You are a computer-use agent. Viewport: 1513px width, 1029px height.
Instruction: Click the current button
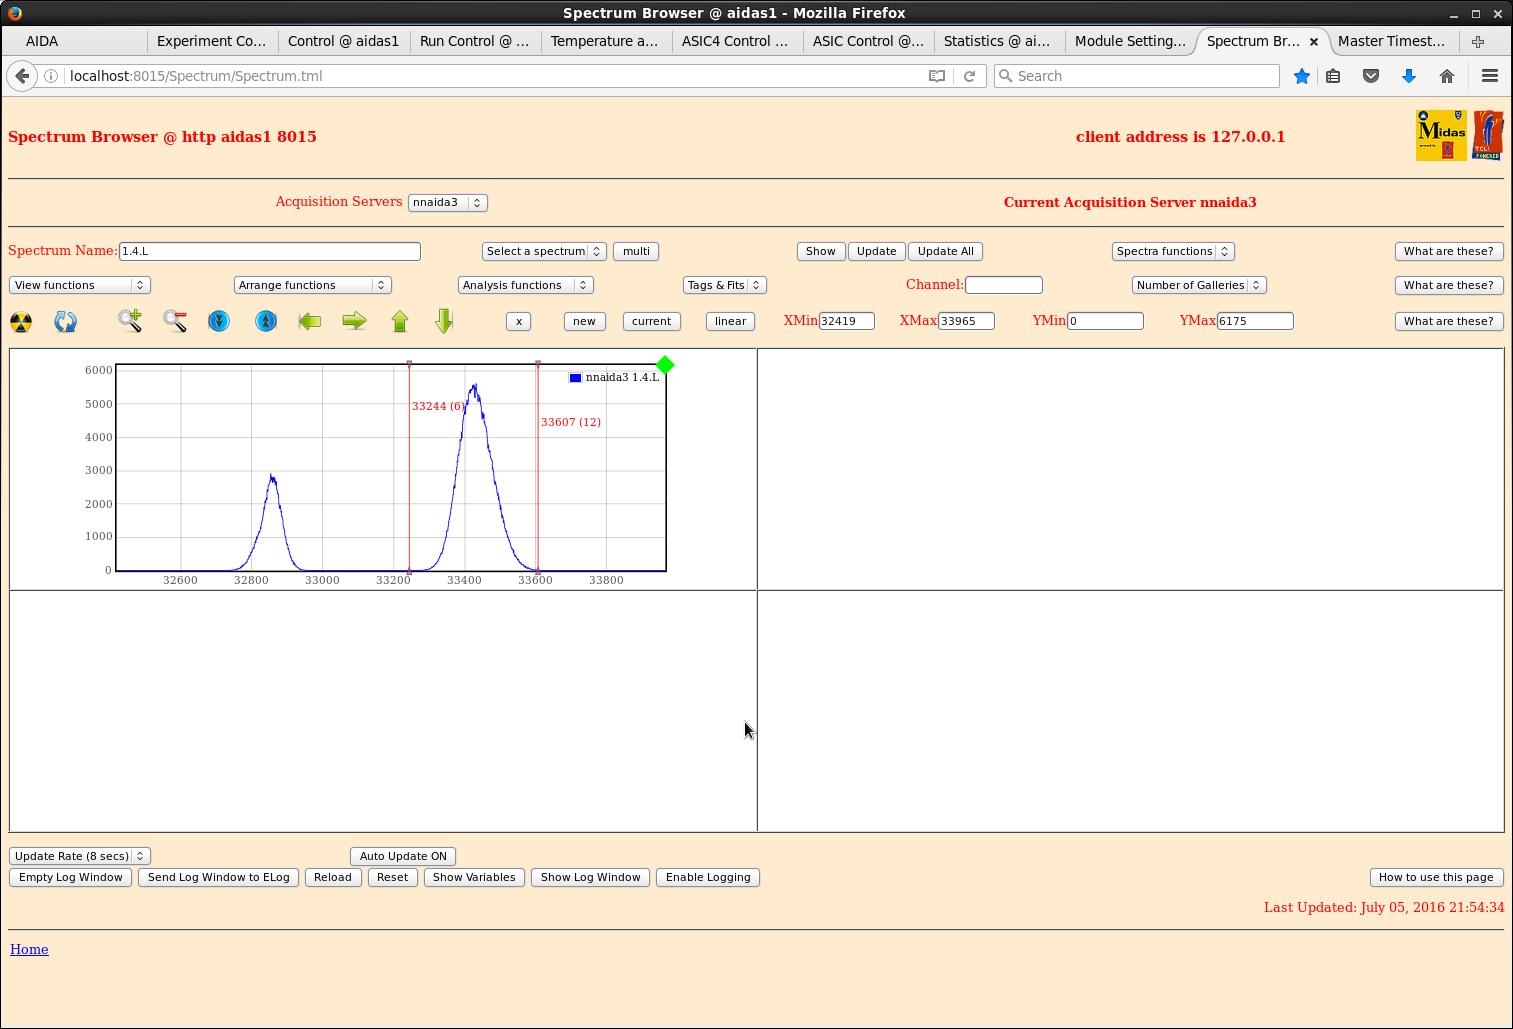coord(651,321)
